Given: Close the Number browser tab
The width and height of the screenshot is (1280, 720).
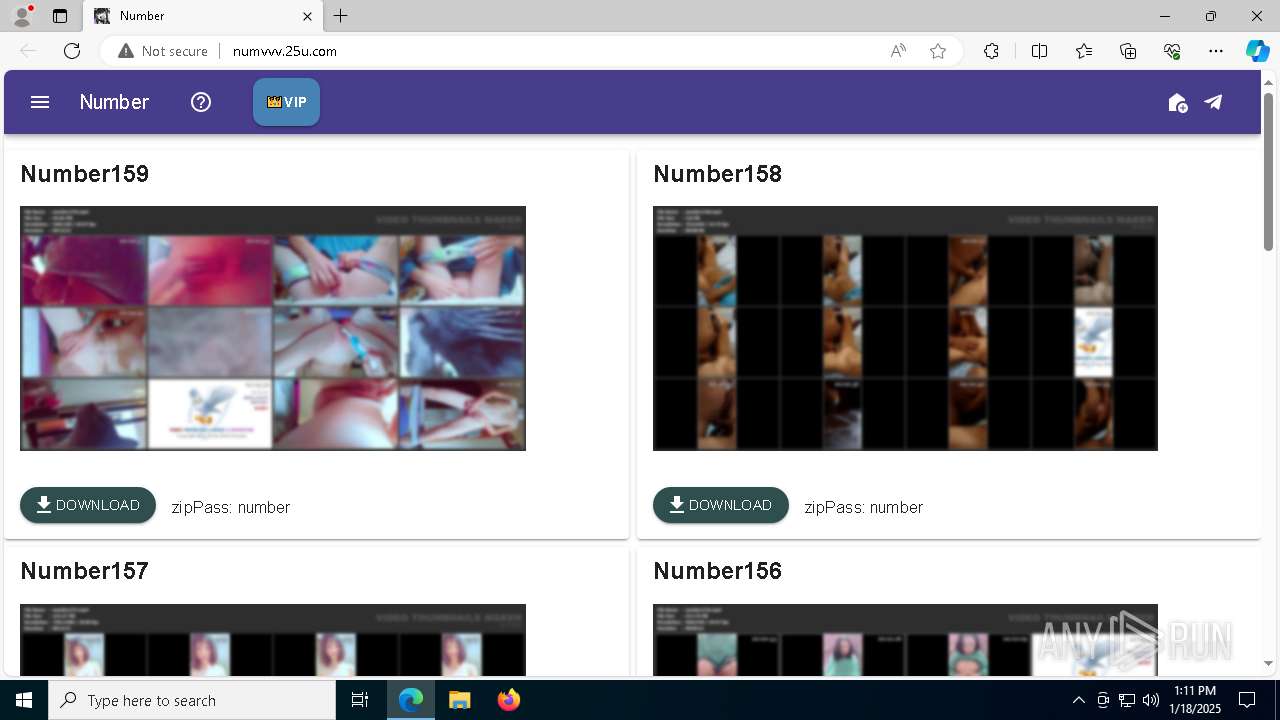Looking at the screenshot, I should 307,16.
